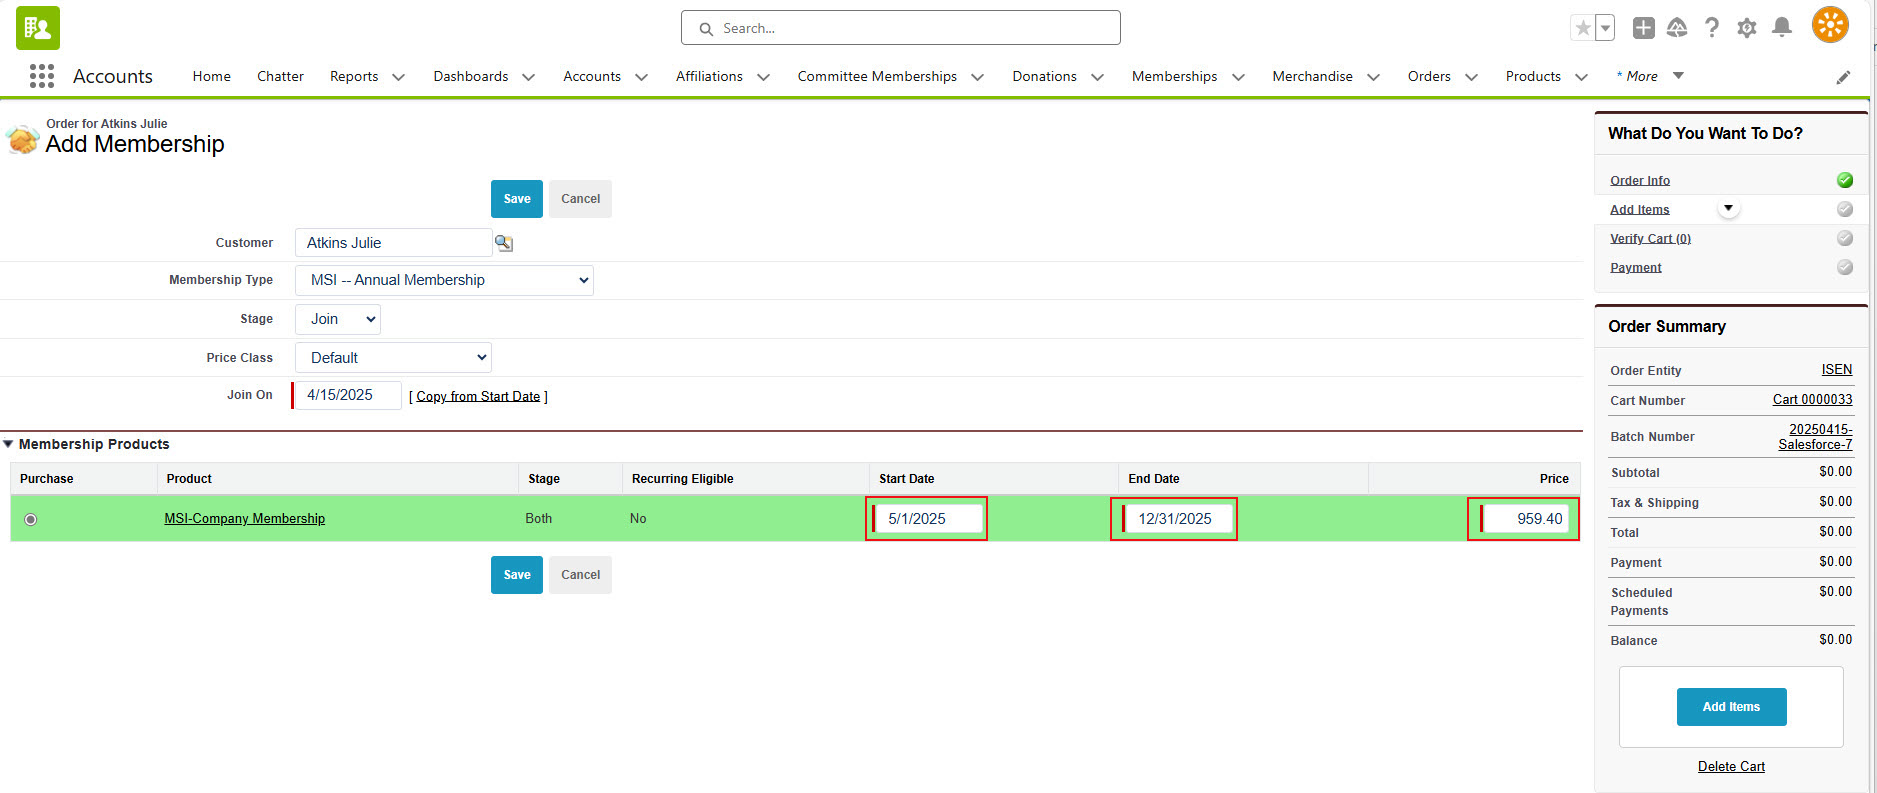The image size is (1877, 793).
Task: Click the top Save button
Action: click(x=516, y=199)
